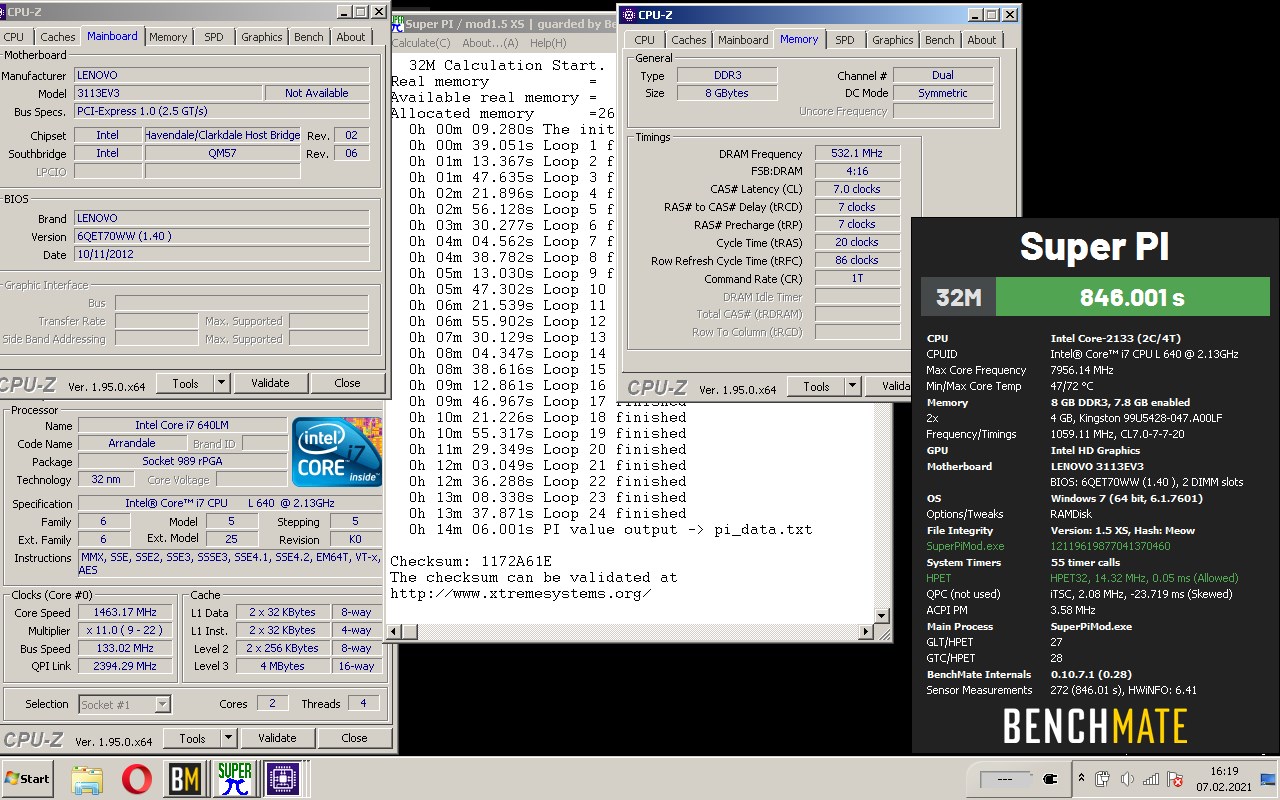The width and height of the screenshot is (1280, 800).
Task: Click the FSB:DRAM value 4:16
Action: point(857,171)
